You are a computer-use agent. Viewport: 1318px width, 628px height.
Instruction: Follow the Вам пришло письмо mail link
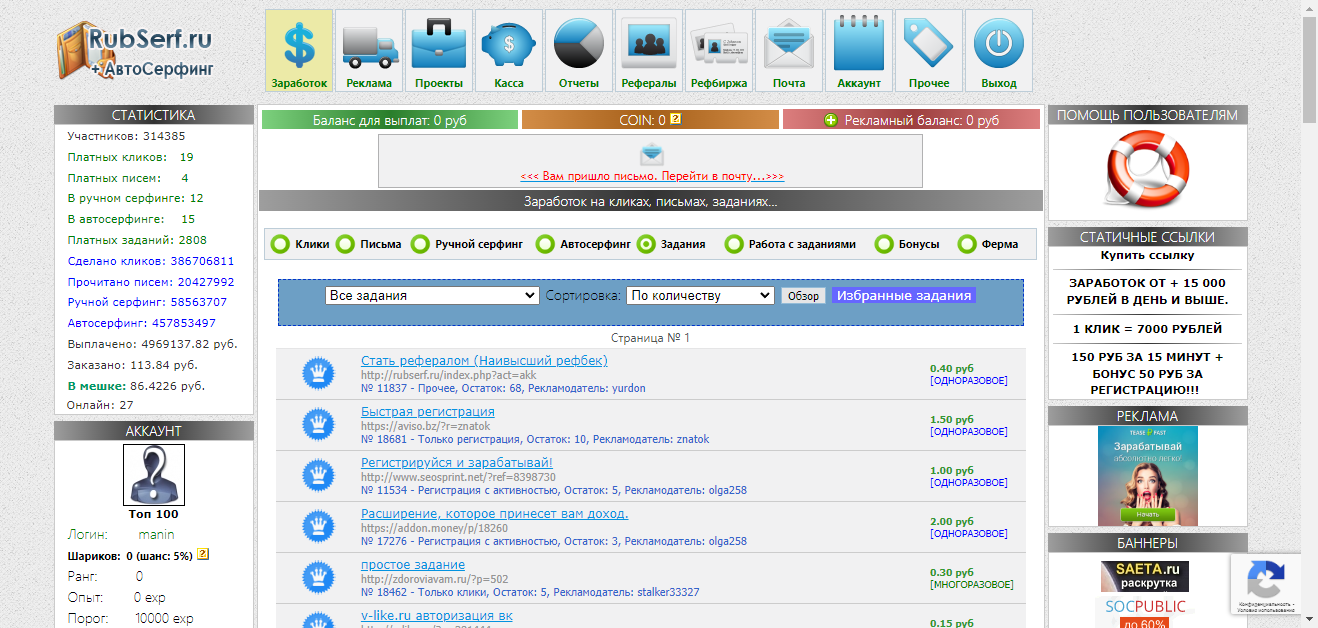click(652, 176)
